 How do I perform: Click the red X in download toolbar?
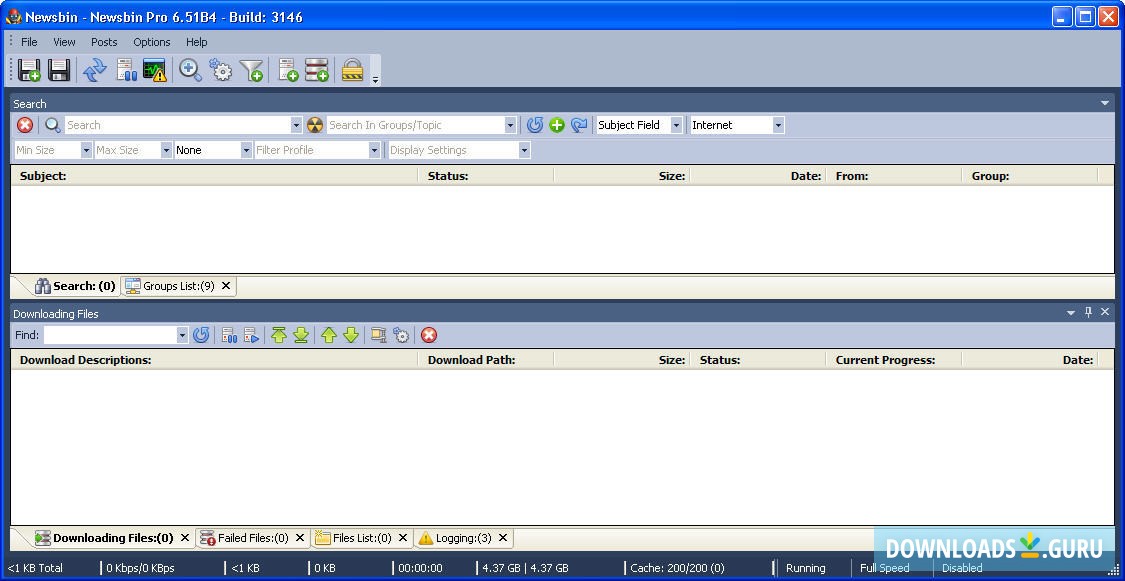[429, 335]
